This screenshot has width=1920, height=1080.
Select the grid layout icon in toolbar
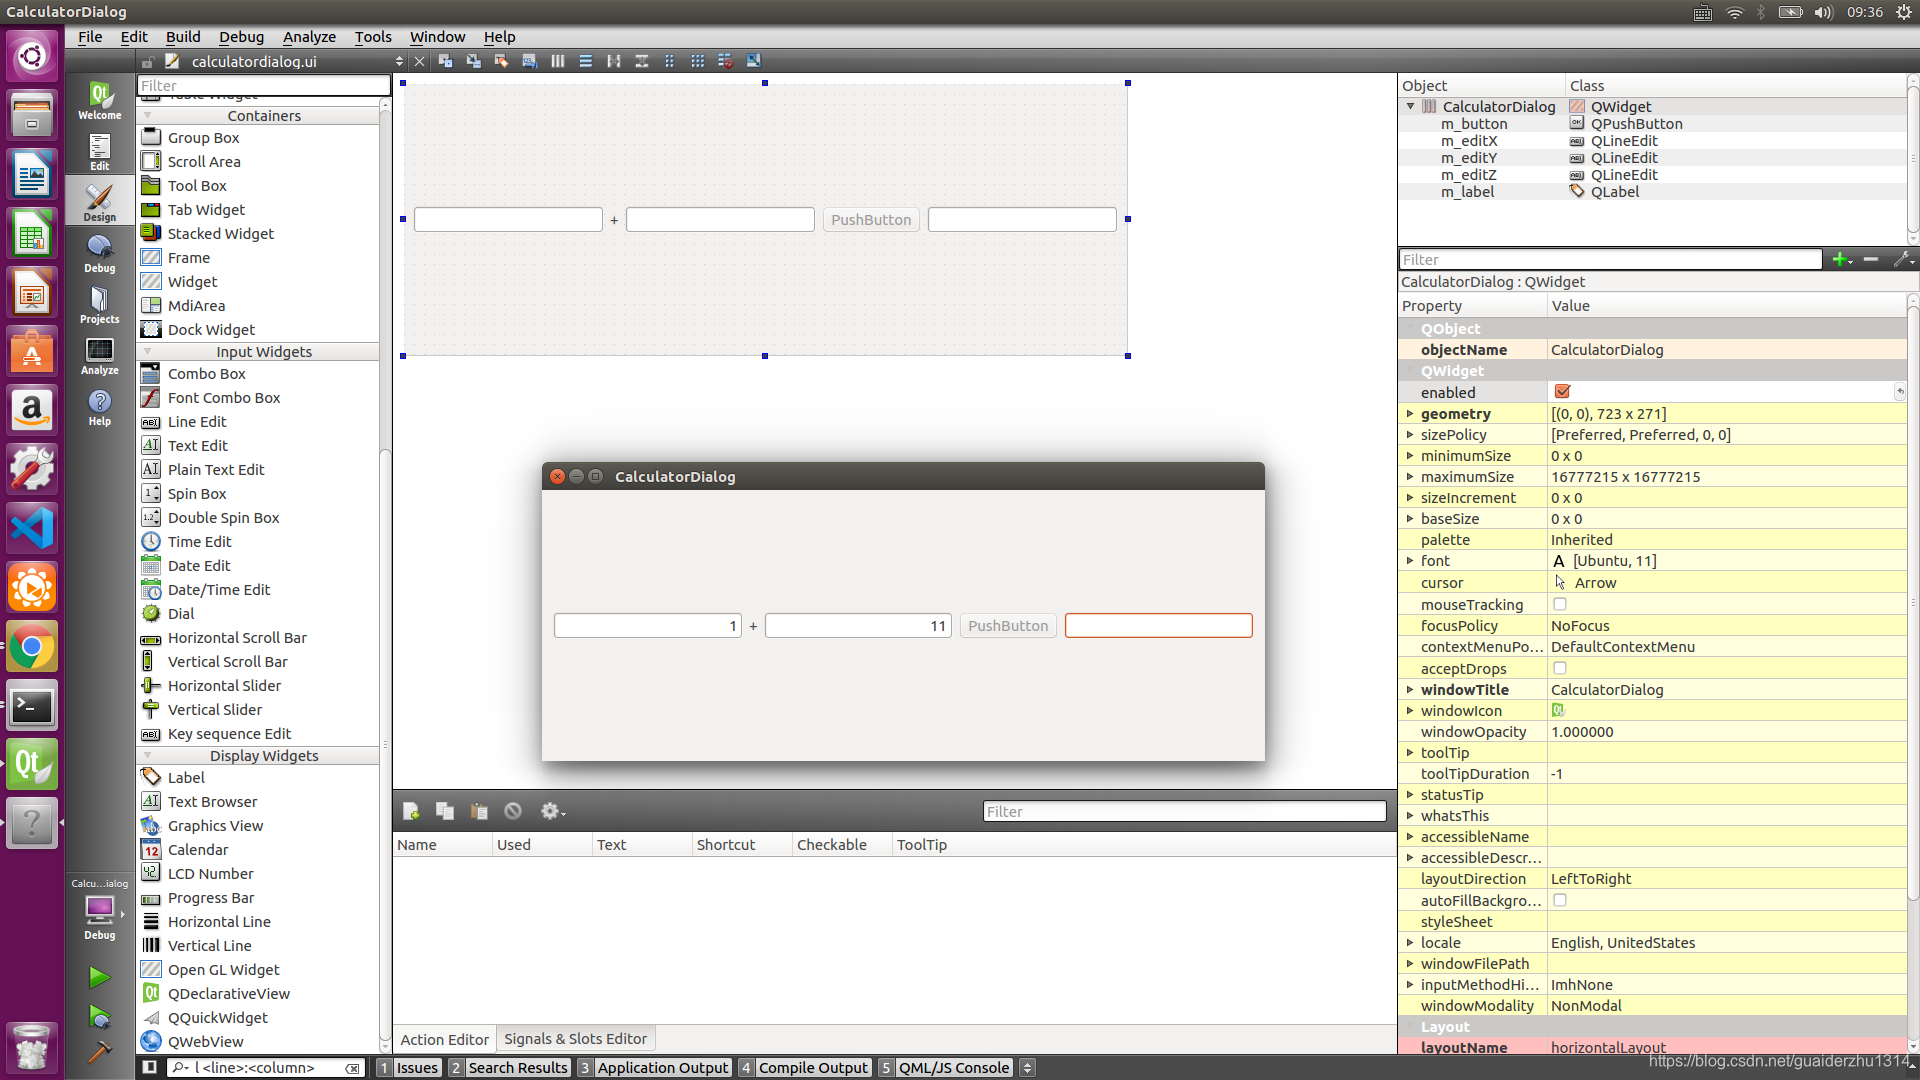pos(699,61)
